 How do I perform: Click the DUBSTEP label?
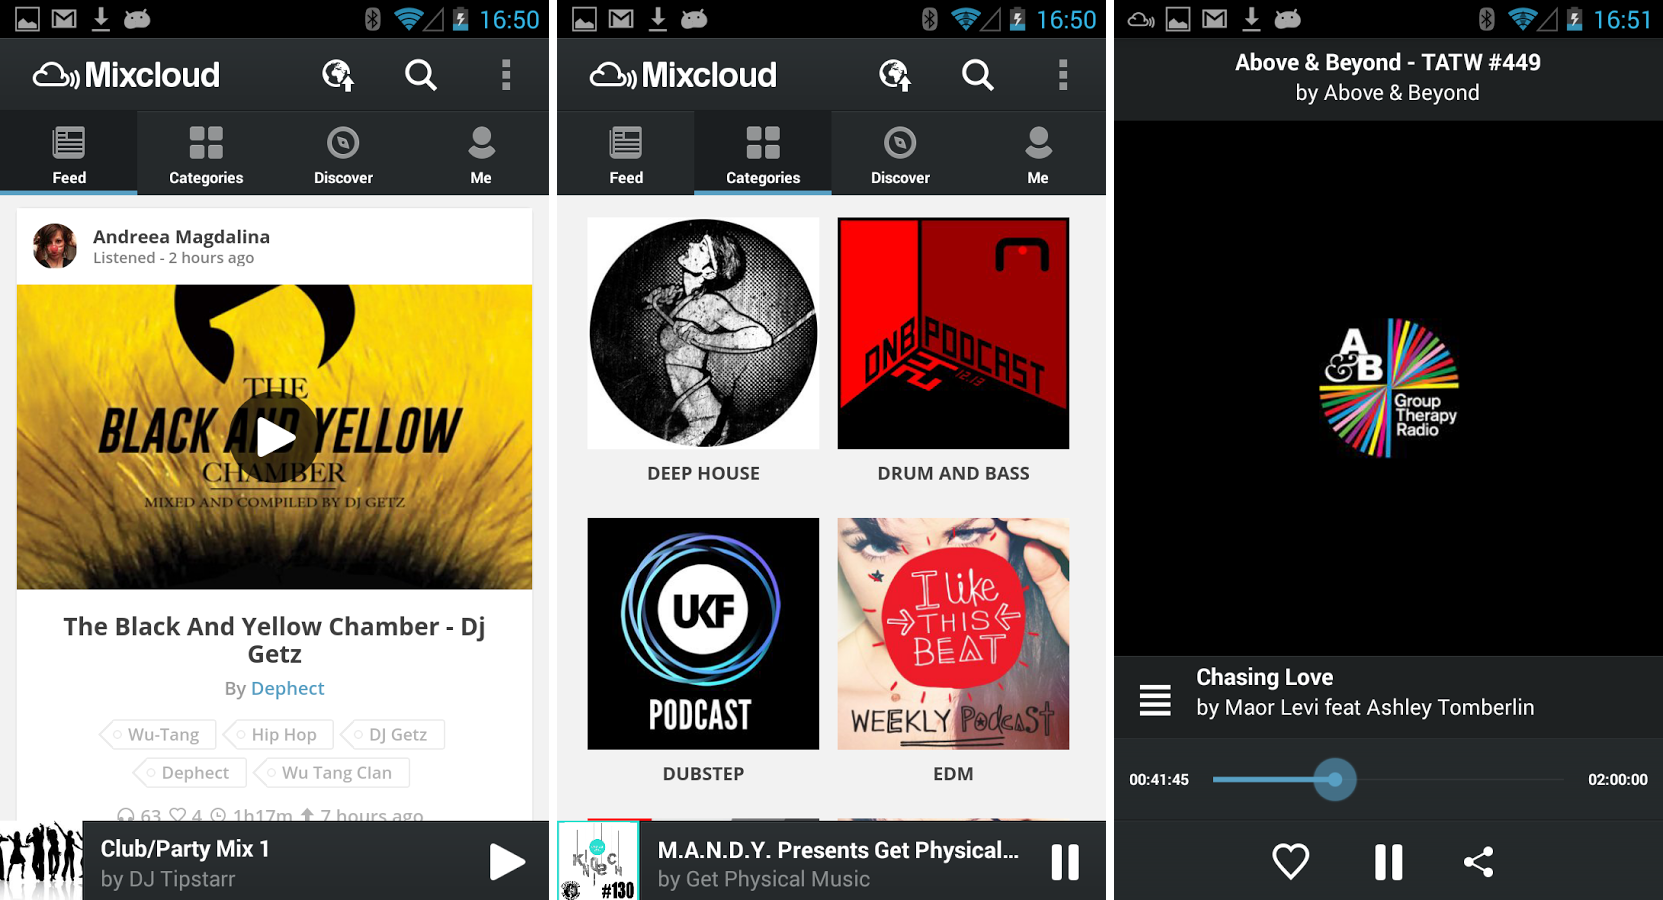coord(703,773)
